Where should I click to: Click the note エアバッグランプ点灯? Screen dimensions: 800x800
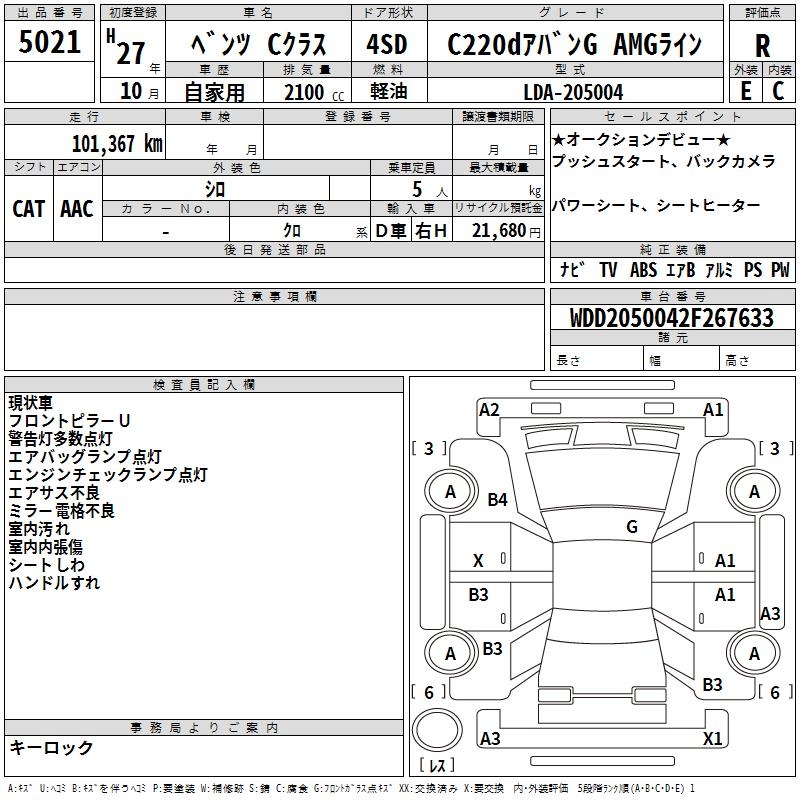pos(85,456)
